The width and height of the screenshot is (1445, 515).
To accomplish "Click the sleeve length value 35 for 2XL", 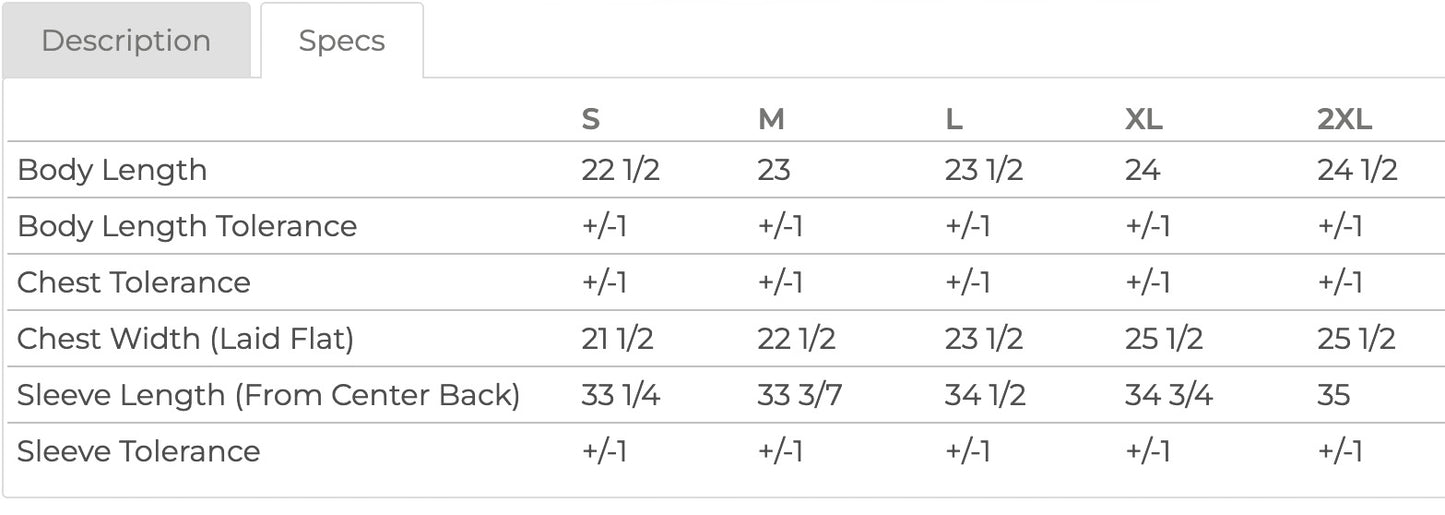I will [x=1334, y=395].
